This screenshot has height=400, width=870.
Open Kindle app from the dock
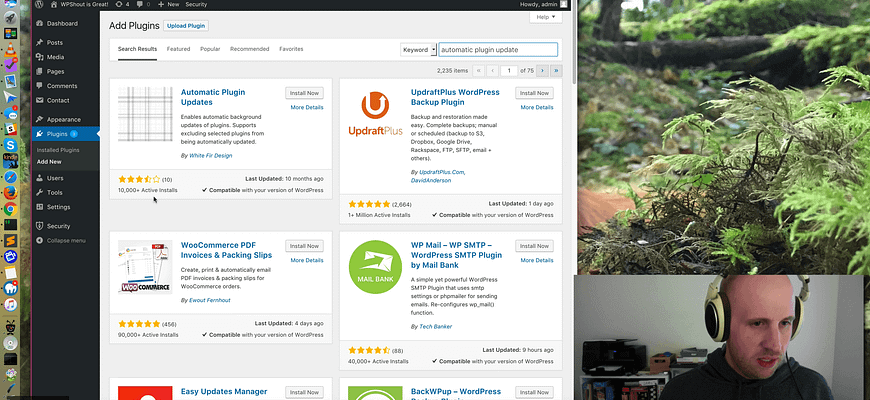pos(11,161)
